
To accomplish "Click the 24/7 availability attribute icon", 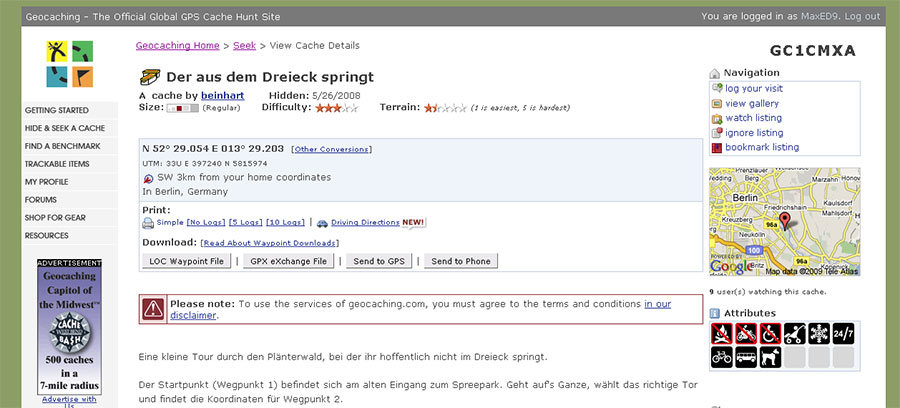I will click(x=843, y=333).
